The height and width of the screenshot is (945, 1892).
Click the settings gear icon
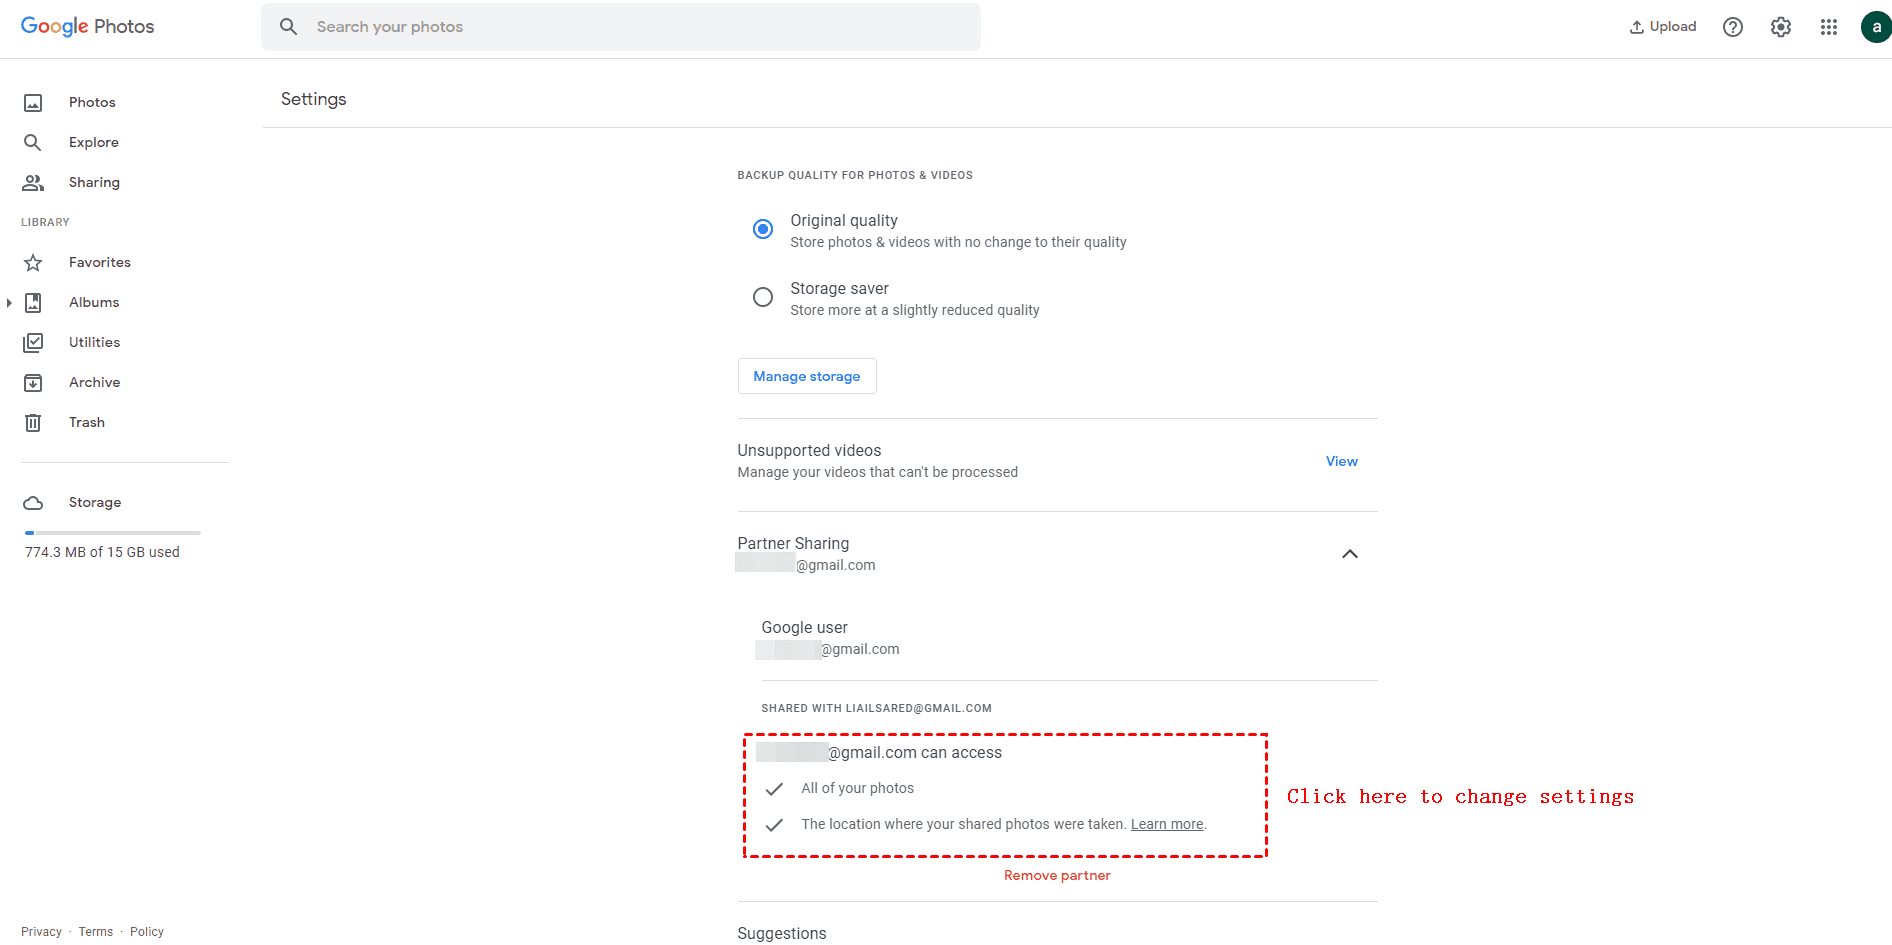[1781, 27]
